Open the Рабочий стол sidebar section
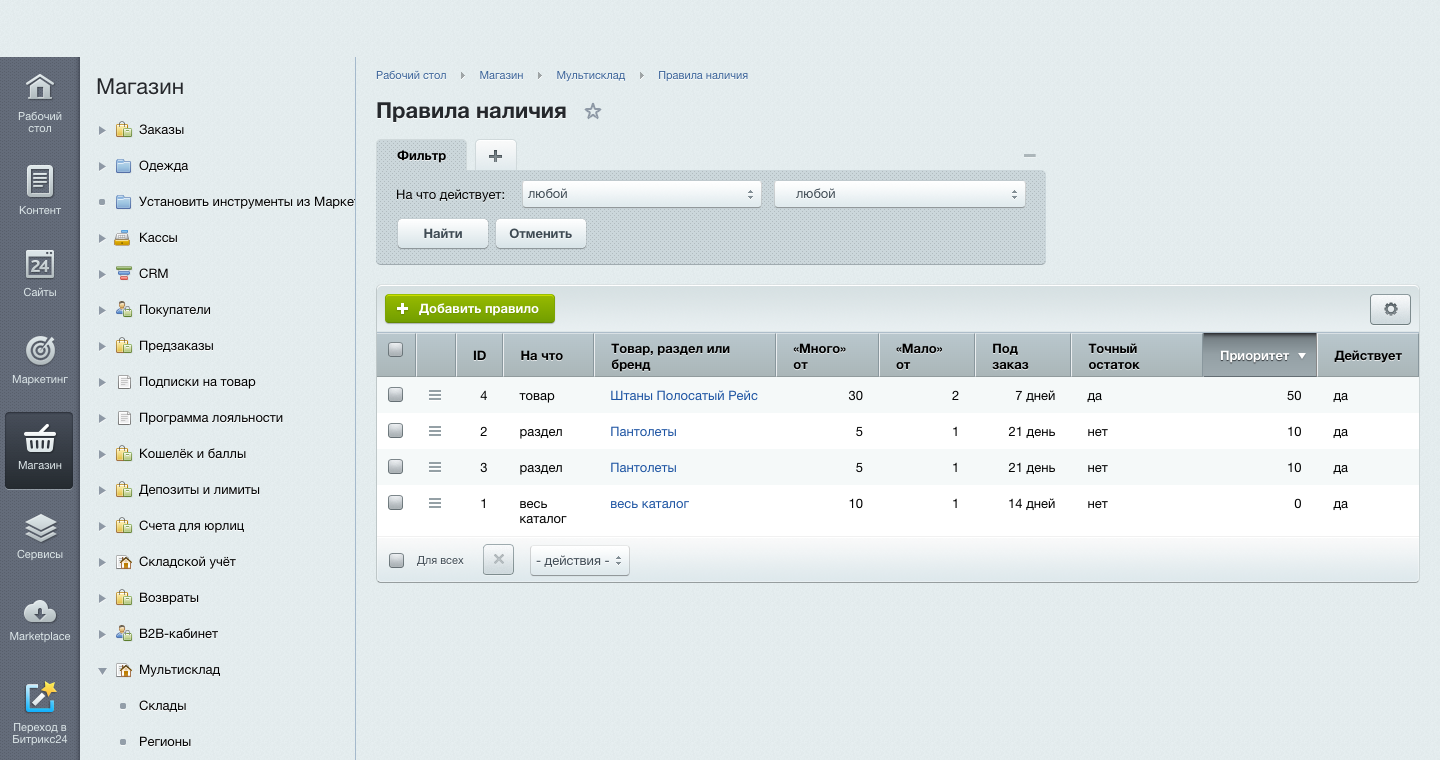The image size is (1440, 760). coord(39,103)
